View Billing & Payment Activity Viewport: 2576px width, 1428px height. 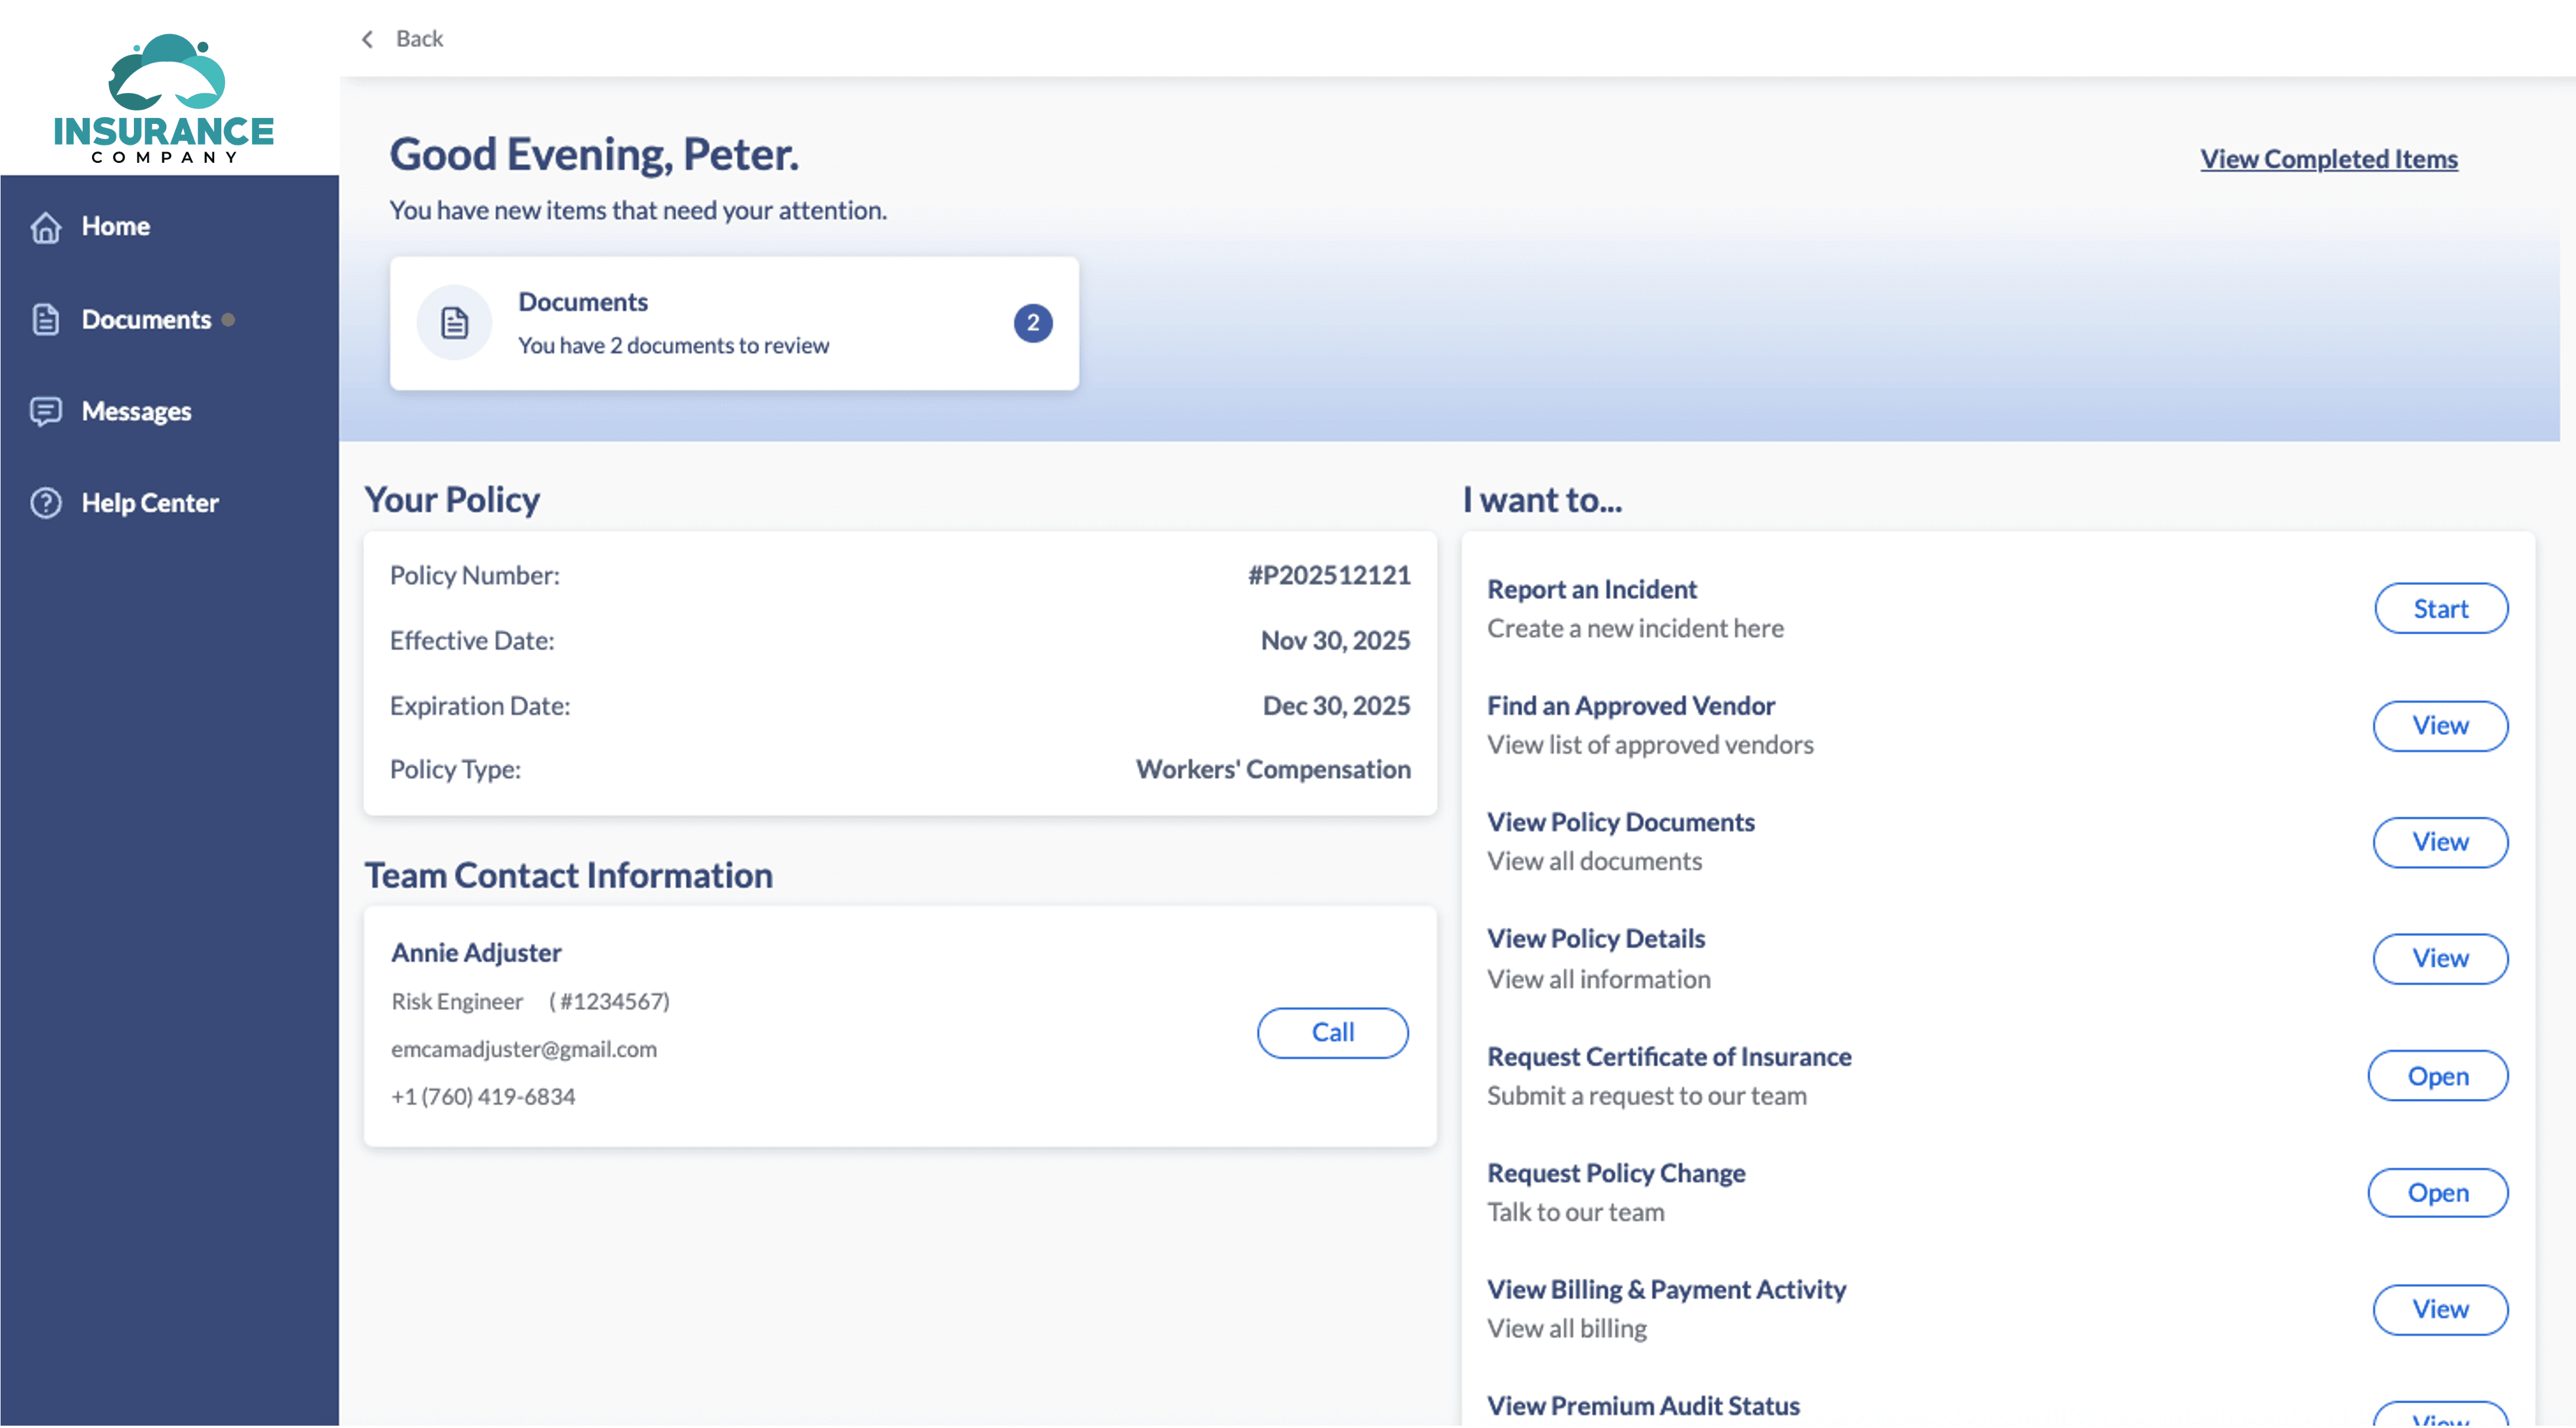tap(2440, 1309)
